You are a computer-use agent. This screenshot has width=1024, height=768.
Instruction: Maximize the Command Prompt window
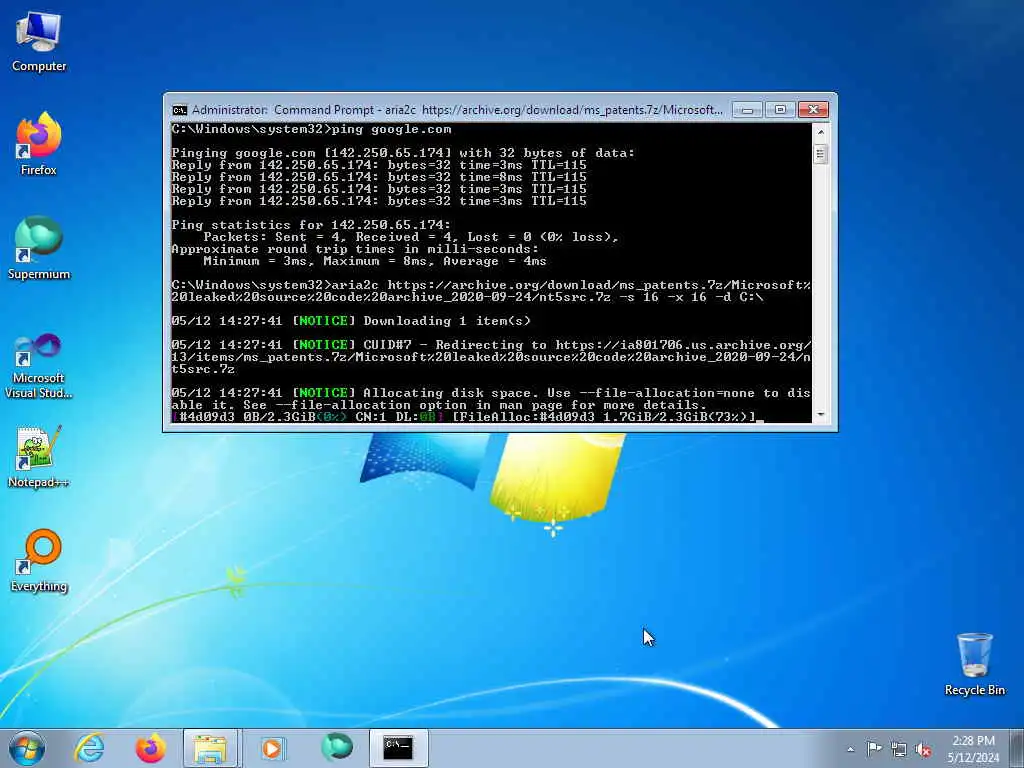780,110
